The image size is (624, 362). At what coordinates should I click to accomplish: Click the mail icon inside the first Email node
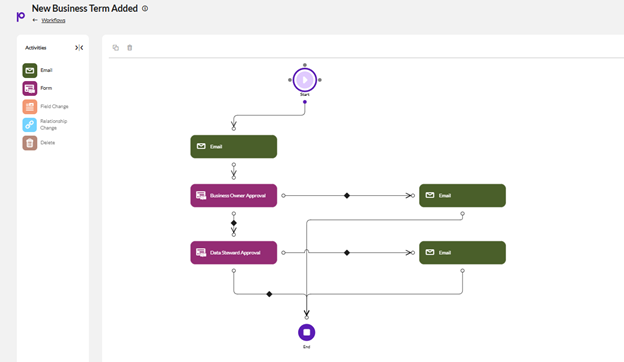click(x=201, y=146)
